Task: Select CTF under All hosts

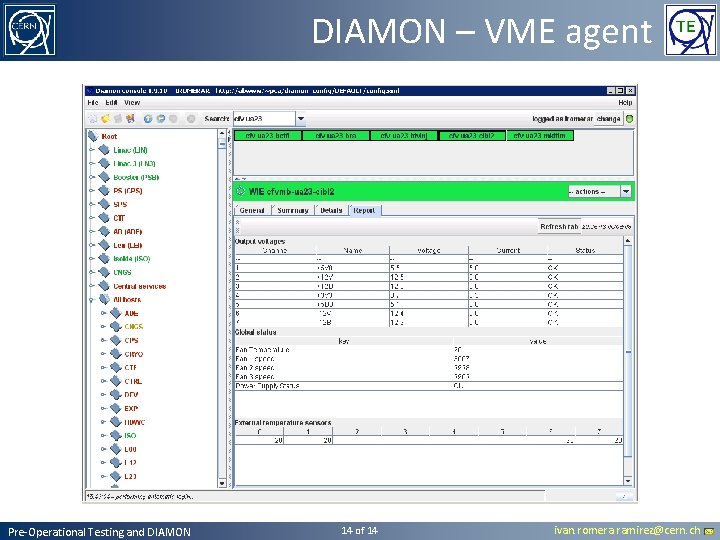Action: [x=130, y=367]
